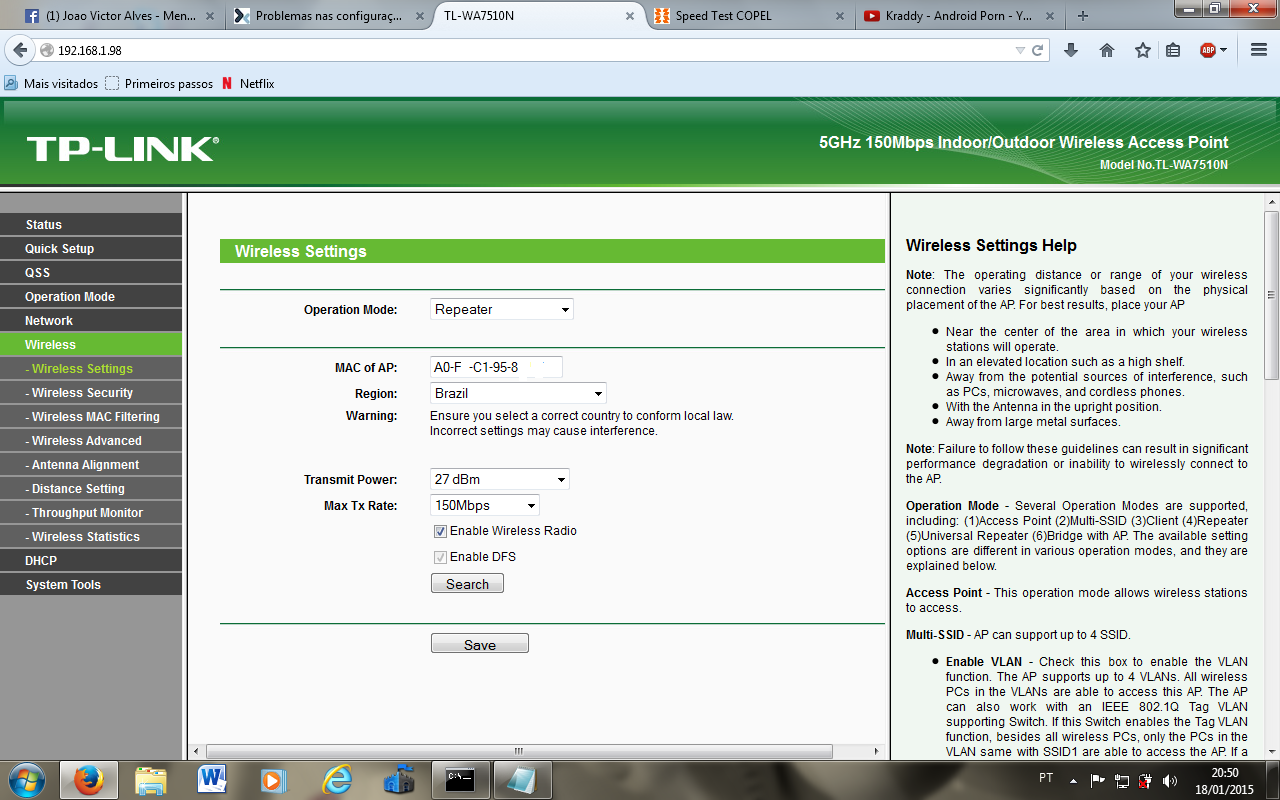Switch to the Kraddy YouTube tab

tap(960, 16)
